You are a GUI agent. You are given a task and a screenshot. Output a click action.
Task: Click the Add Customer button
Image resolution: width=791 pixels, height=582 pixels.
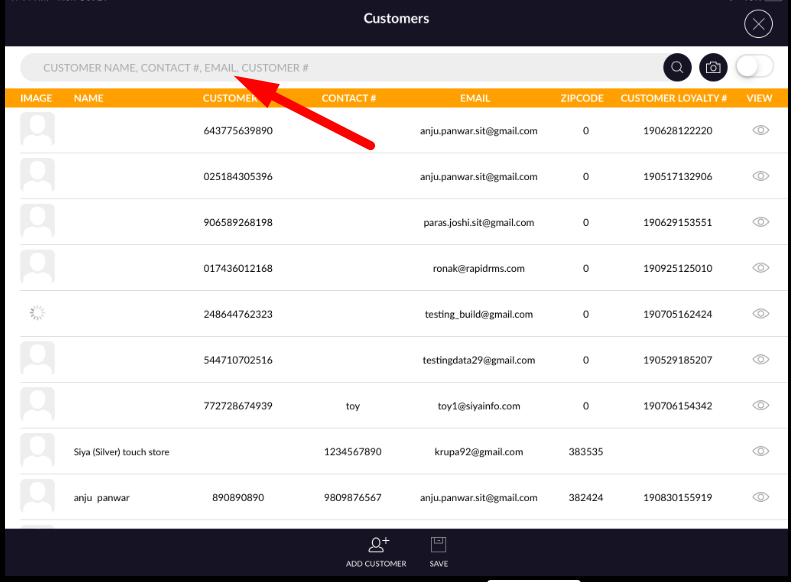pyautogui.click(x=376, y=551)
